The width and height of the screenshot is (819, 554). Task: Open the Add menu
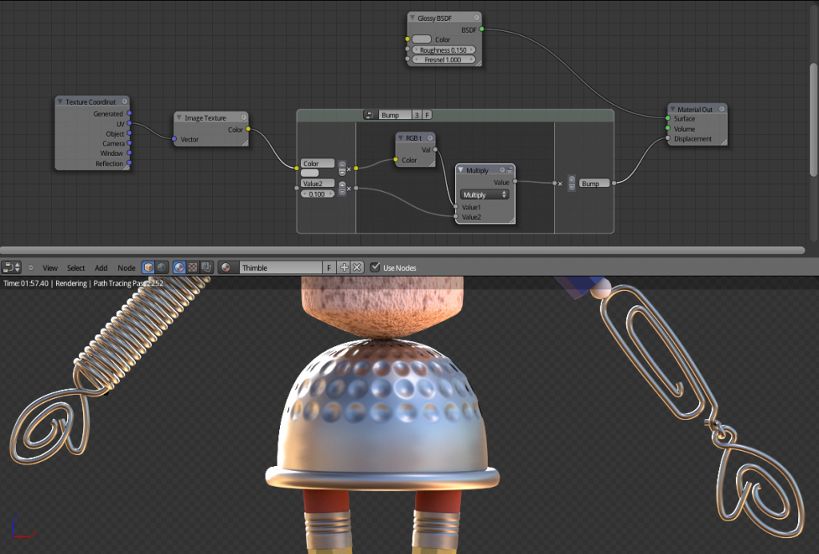[x=101, y=268]
